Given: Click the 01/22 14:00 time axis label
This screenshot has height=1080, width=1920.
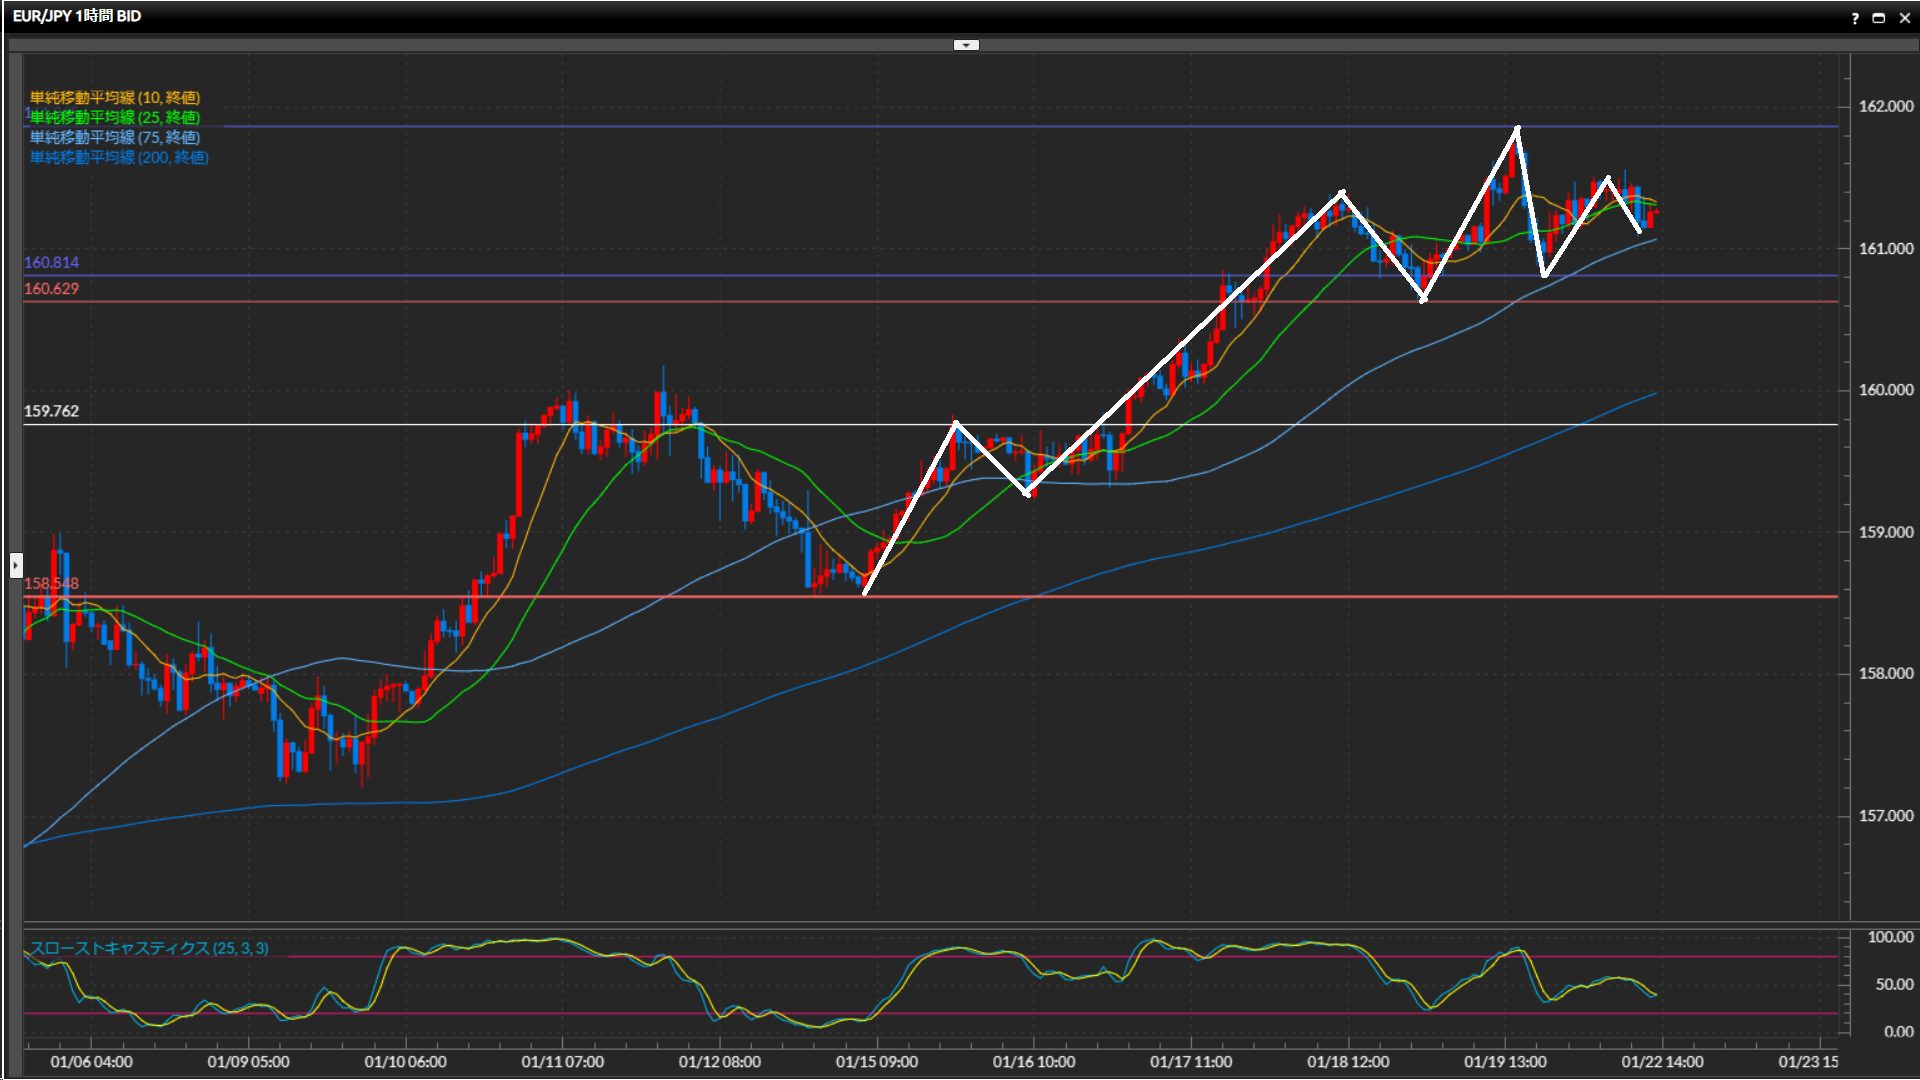Looking at the screenshot, I should [x=1662, y=1062].
